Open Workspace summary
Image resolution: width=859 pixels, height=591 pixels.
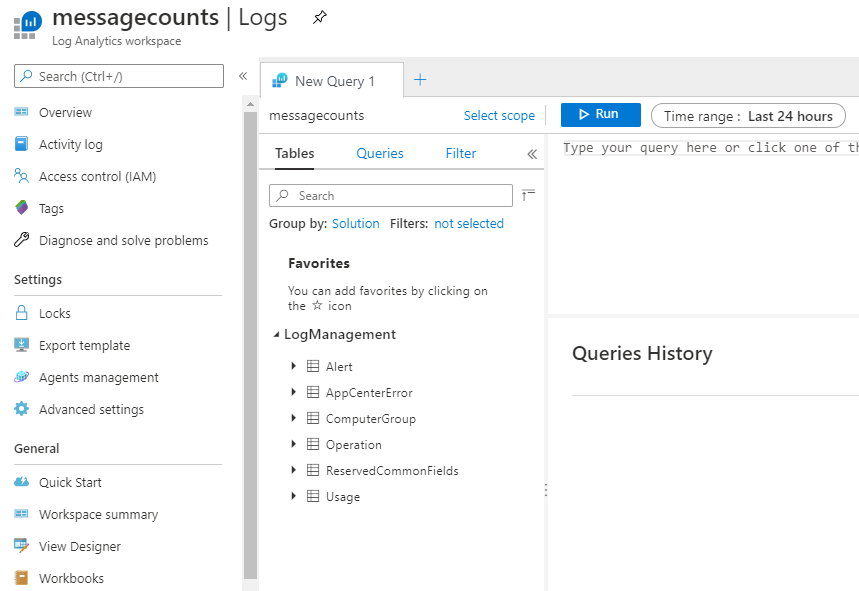click(x=99, y=514)
